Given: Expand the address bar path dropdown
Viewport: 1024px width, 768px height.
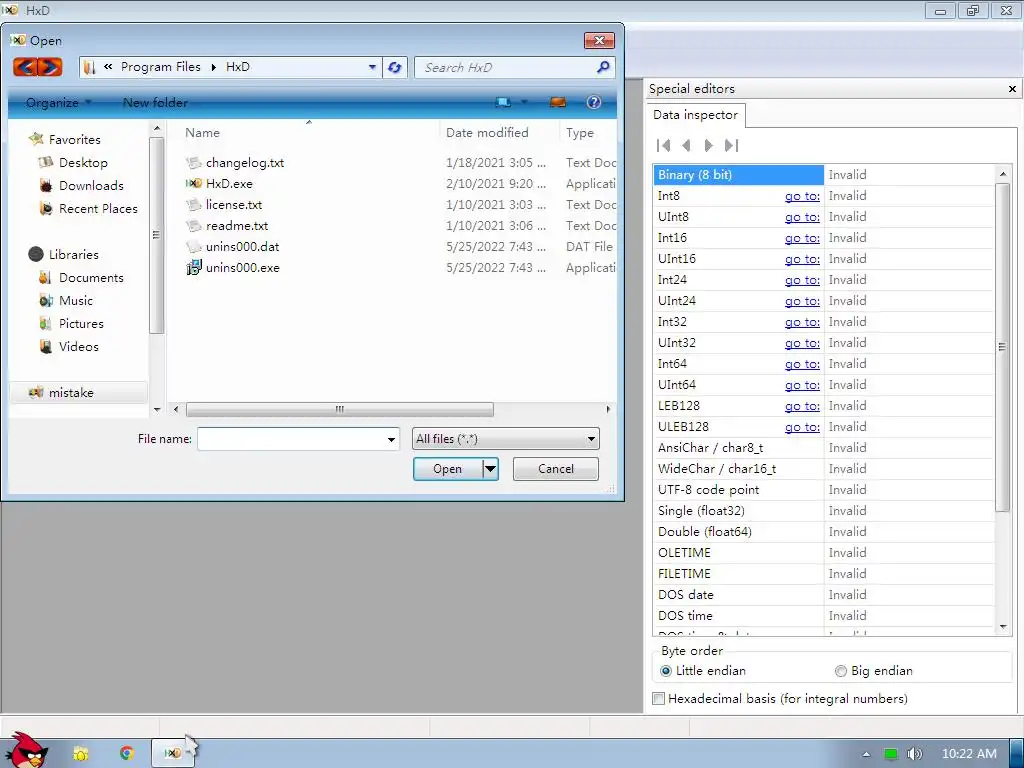Looking at the screenshot, I should pos(372,67).
